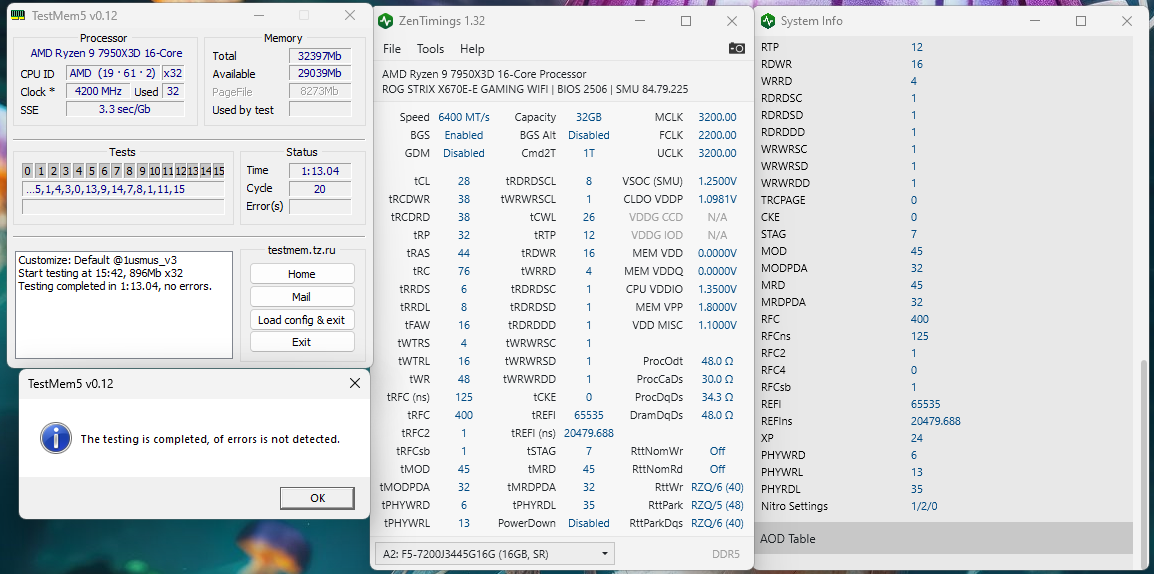Viewport: 1154px width, 574px height.
Task: Click the TestMem5 title bar memory icon
Action: (19, 15)
